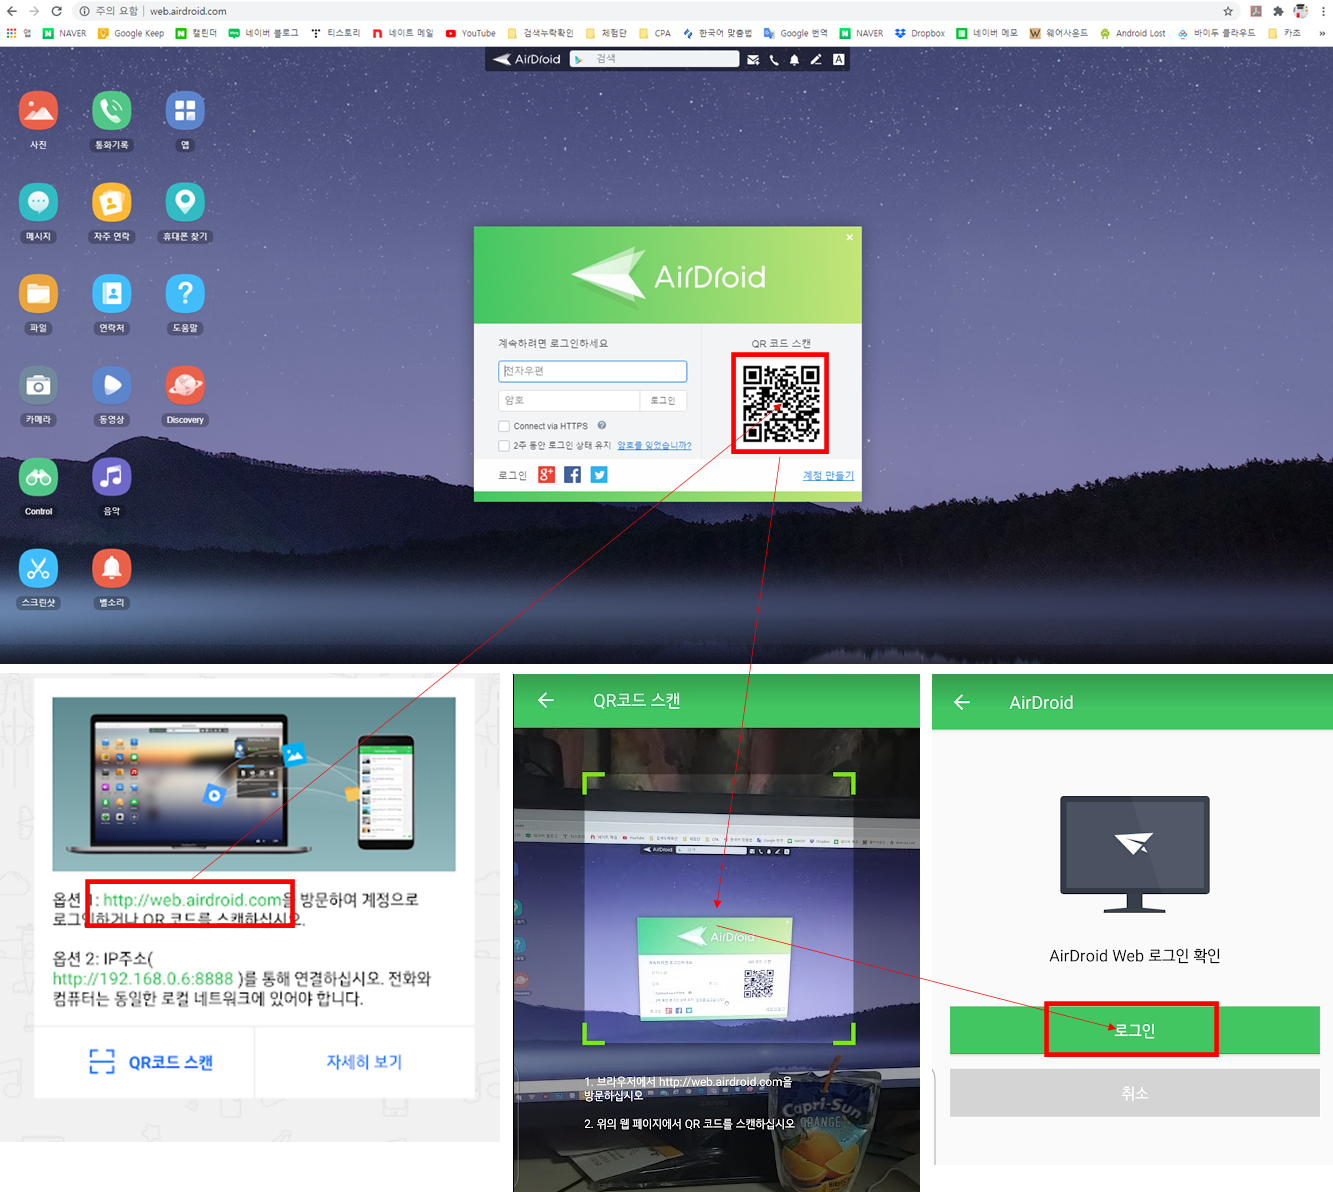
Task: Click the 검색 search box in AirDroid toolbar
Action: (x=655, y=59)
